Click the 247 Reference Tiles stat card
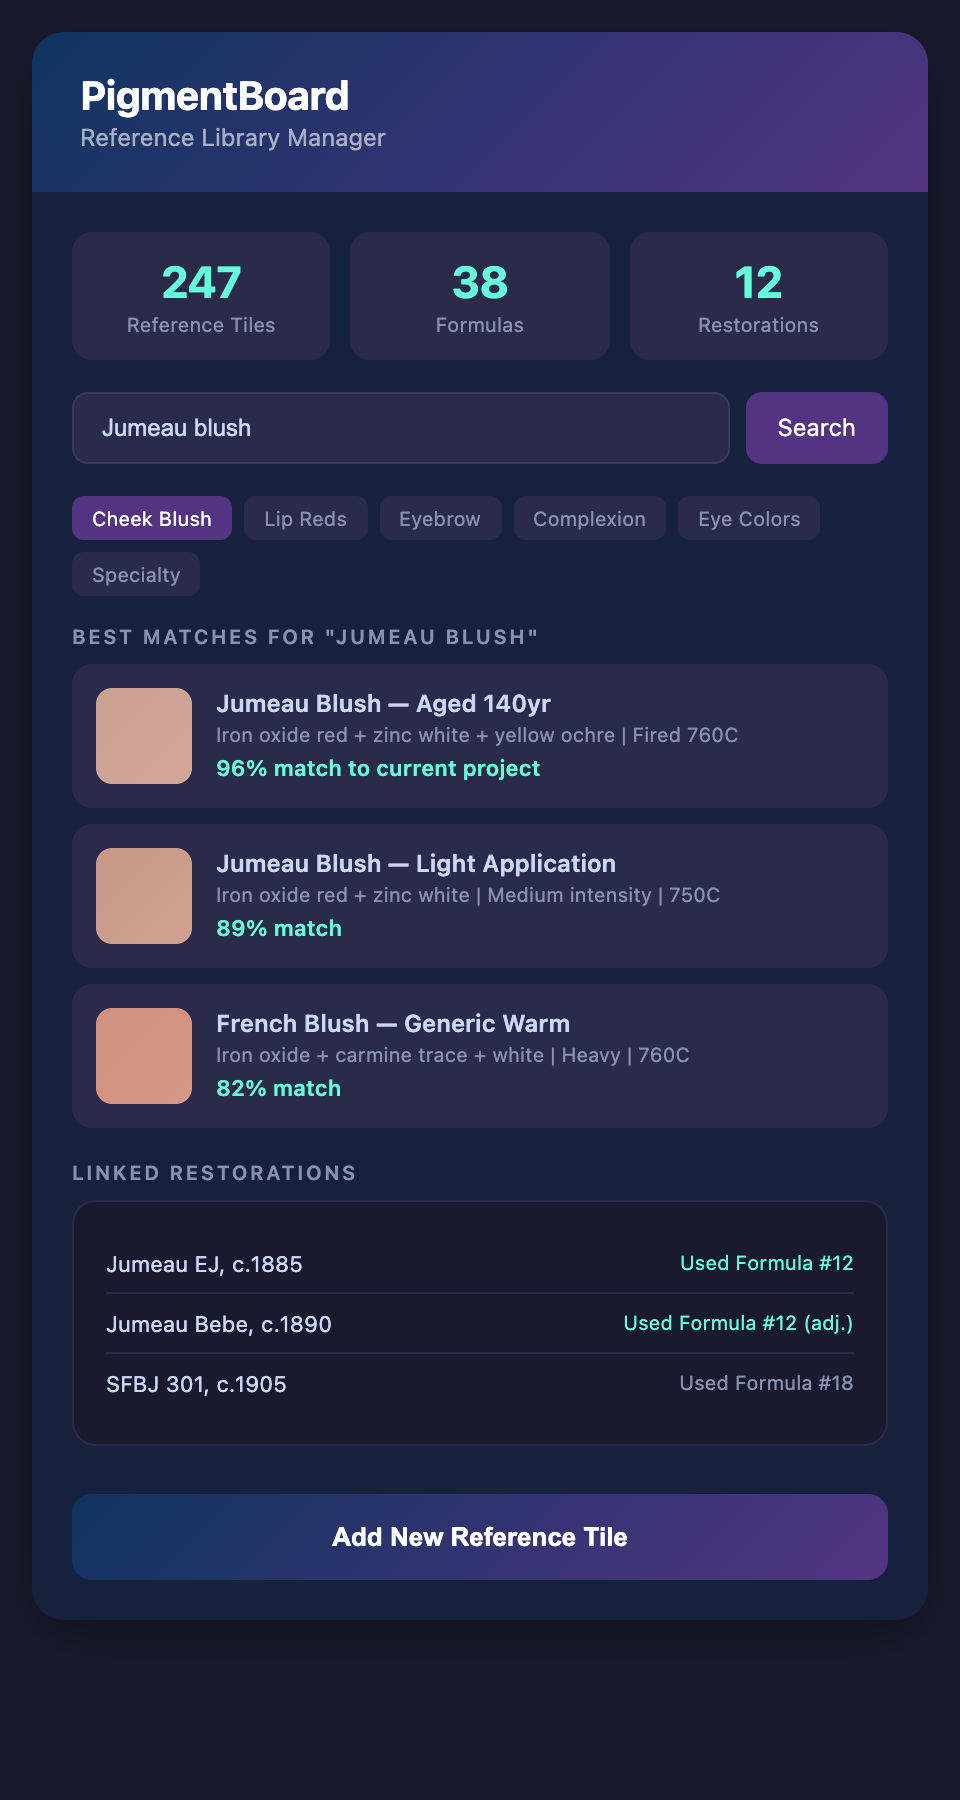The width and height of the screenshot is (960, 1800). point(201,296)
